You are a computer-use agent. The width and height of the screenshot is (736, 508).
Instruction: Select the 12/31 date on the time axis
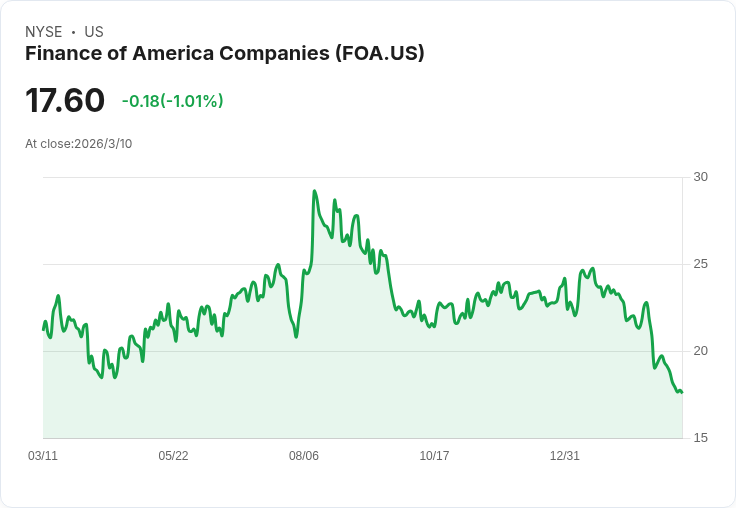(x=565, y=456)
